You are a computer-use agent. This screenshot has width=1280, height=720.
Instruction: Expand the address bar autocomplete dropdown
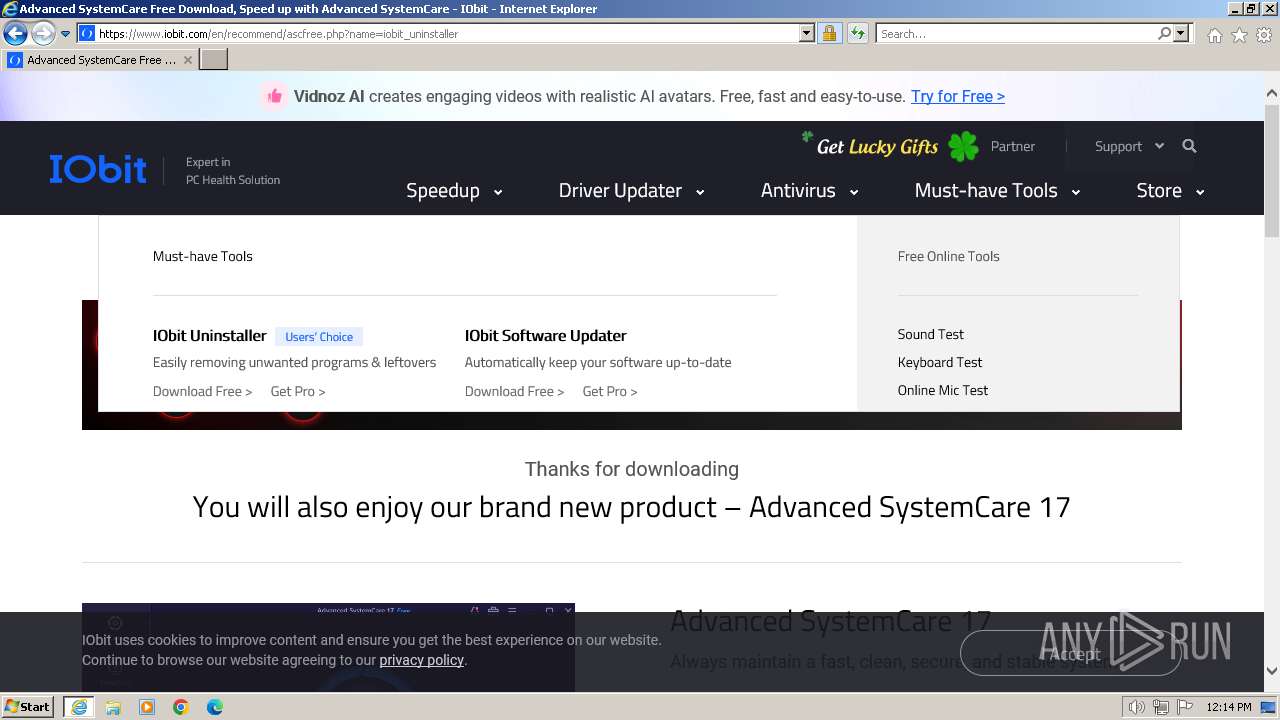coord(807,33)
